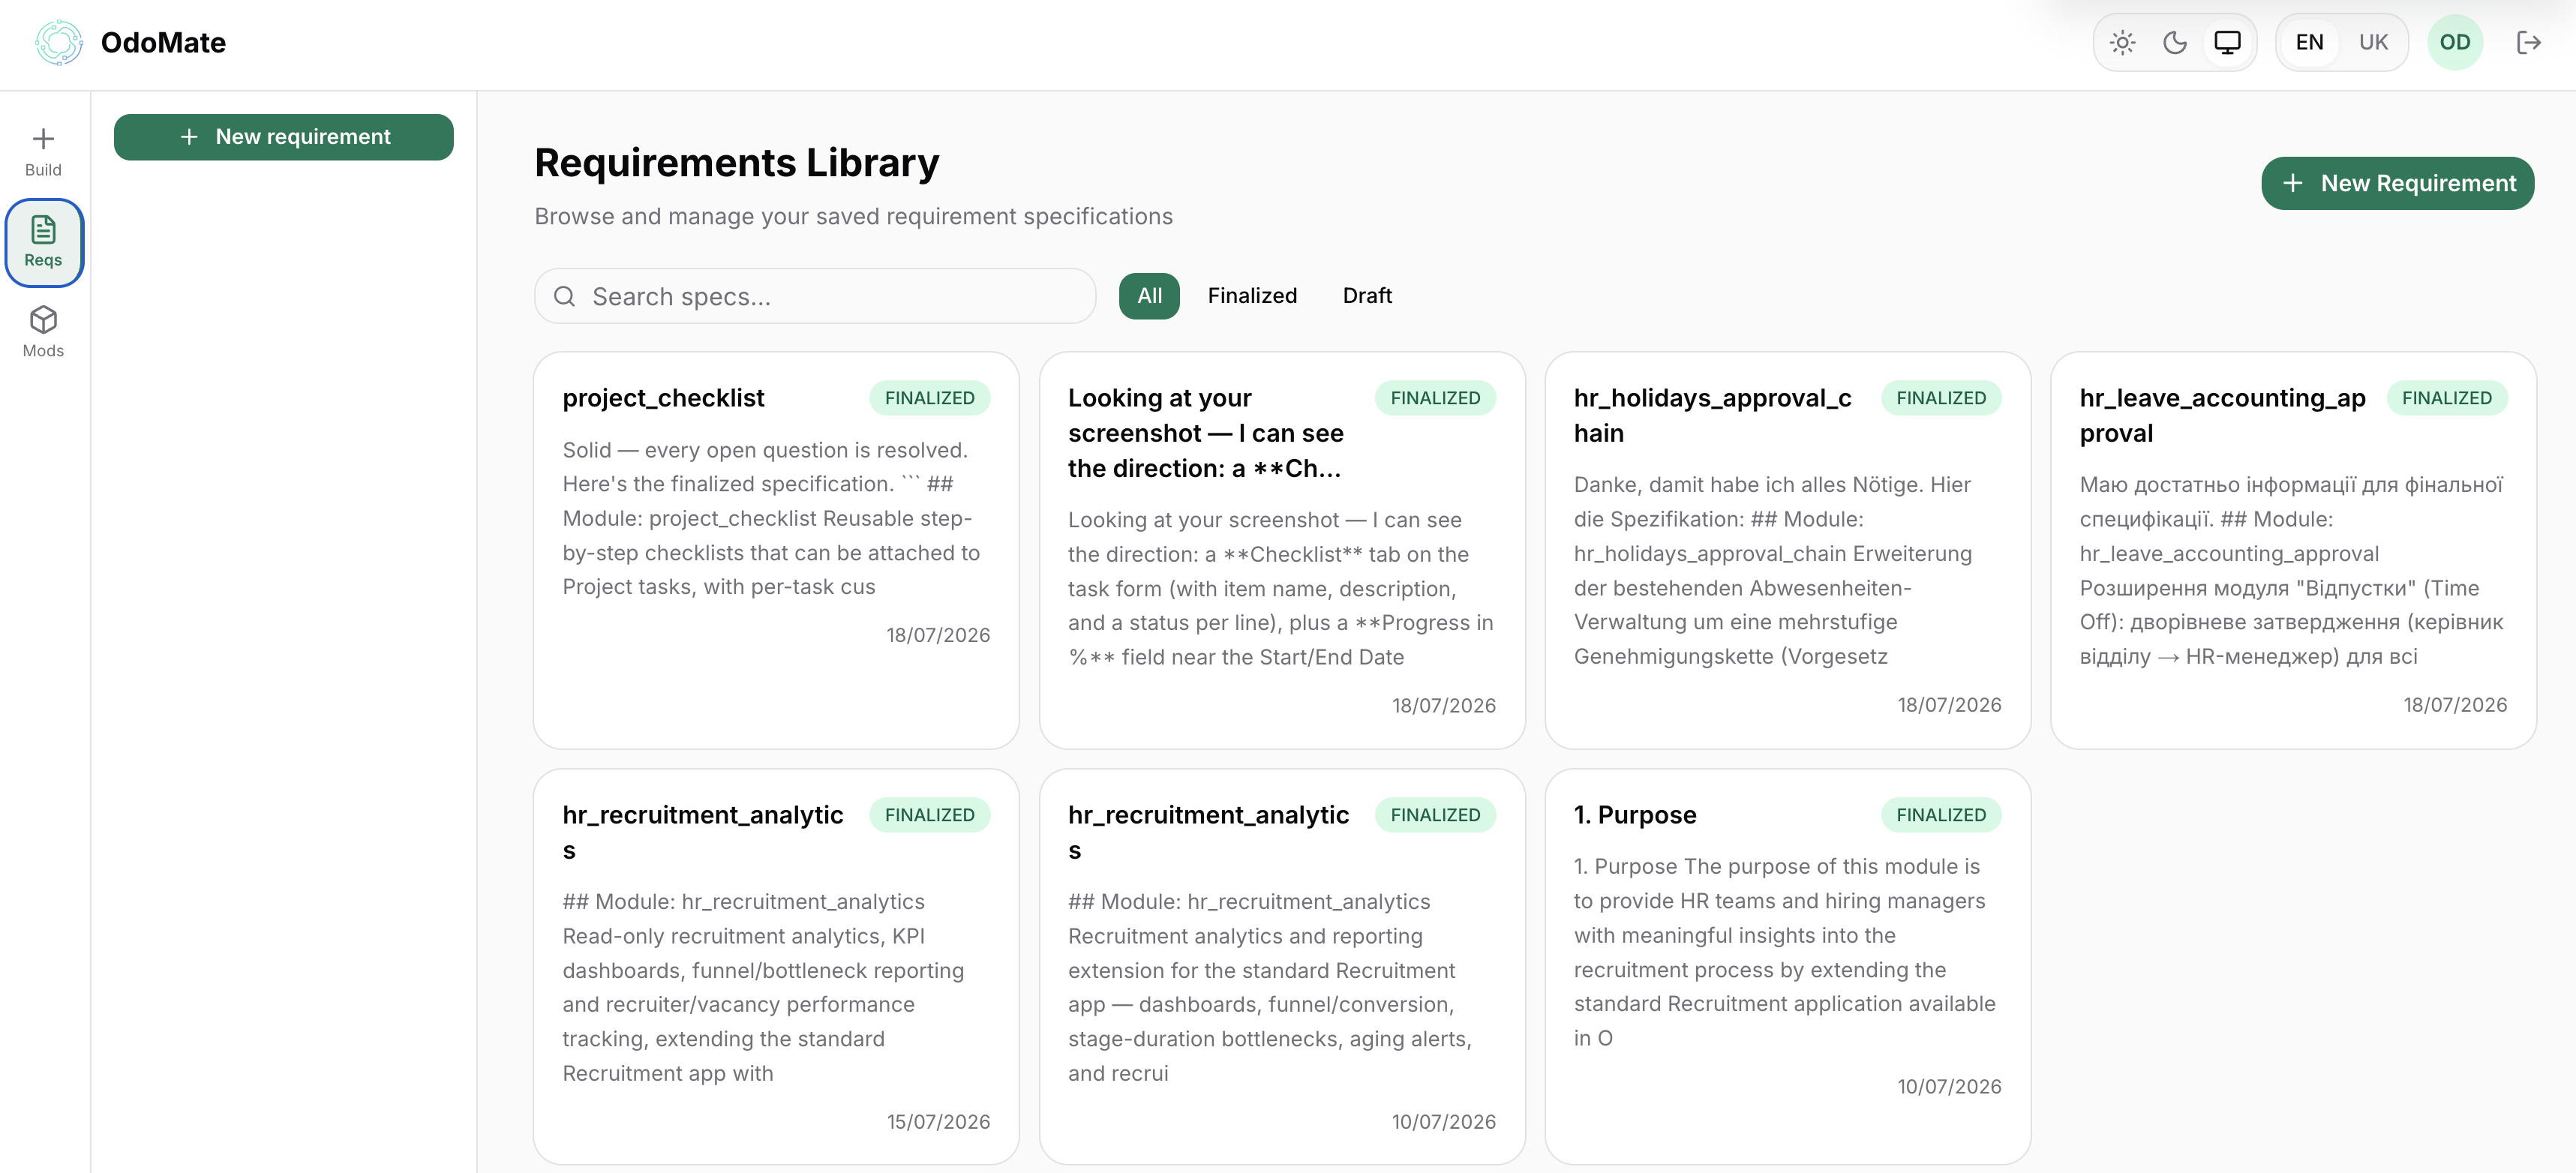Image resolution: width=2576 pixels, height=1173 pixels.
Task: Open the OD user avatar
Action: pos(2454,42)
